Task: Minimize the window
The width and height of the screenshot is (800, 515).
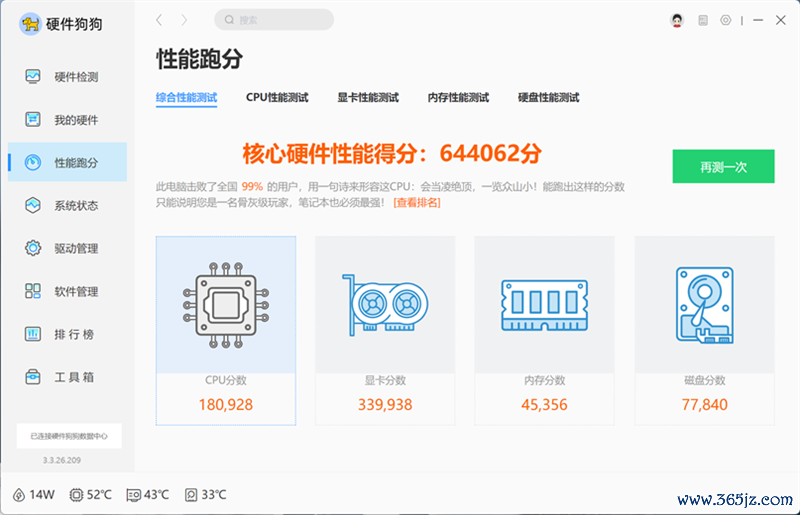Action: tap(758, 20)
